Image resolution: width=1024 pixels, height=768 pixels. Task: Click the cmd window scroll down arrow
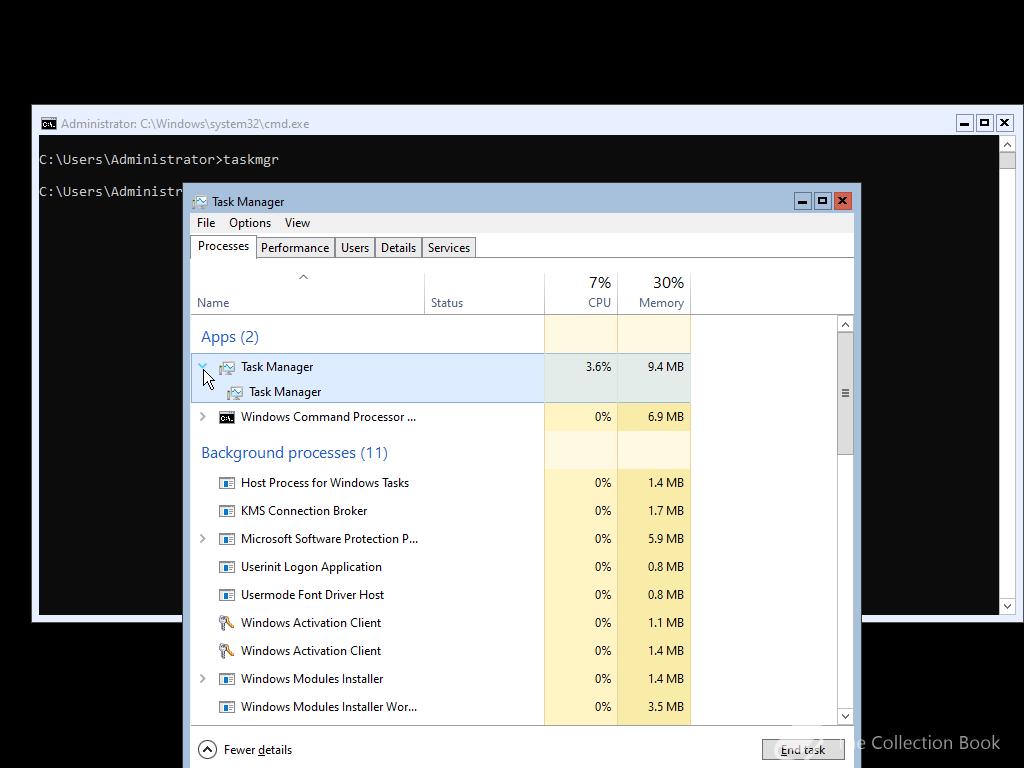[1007, 607]
